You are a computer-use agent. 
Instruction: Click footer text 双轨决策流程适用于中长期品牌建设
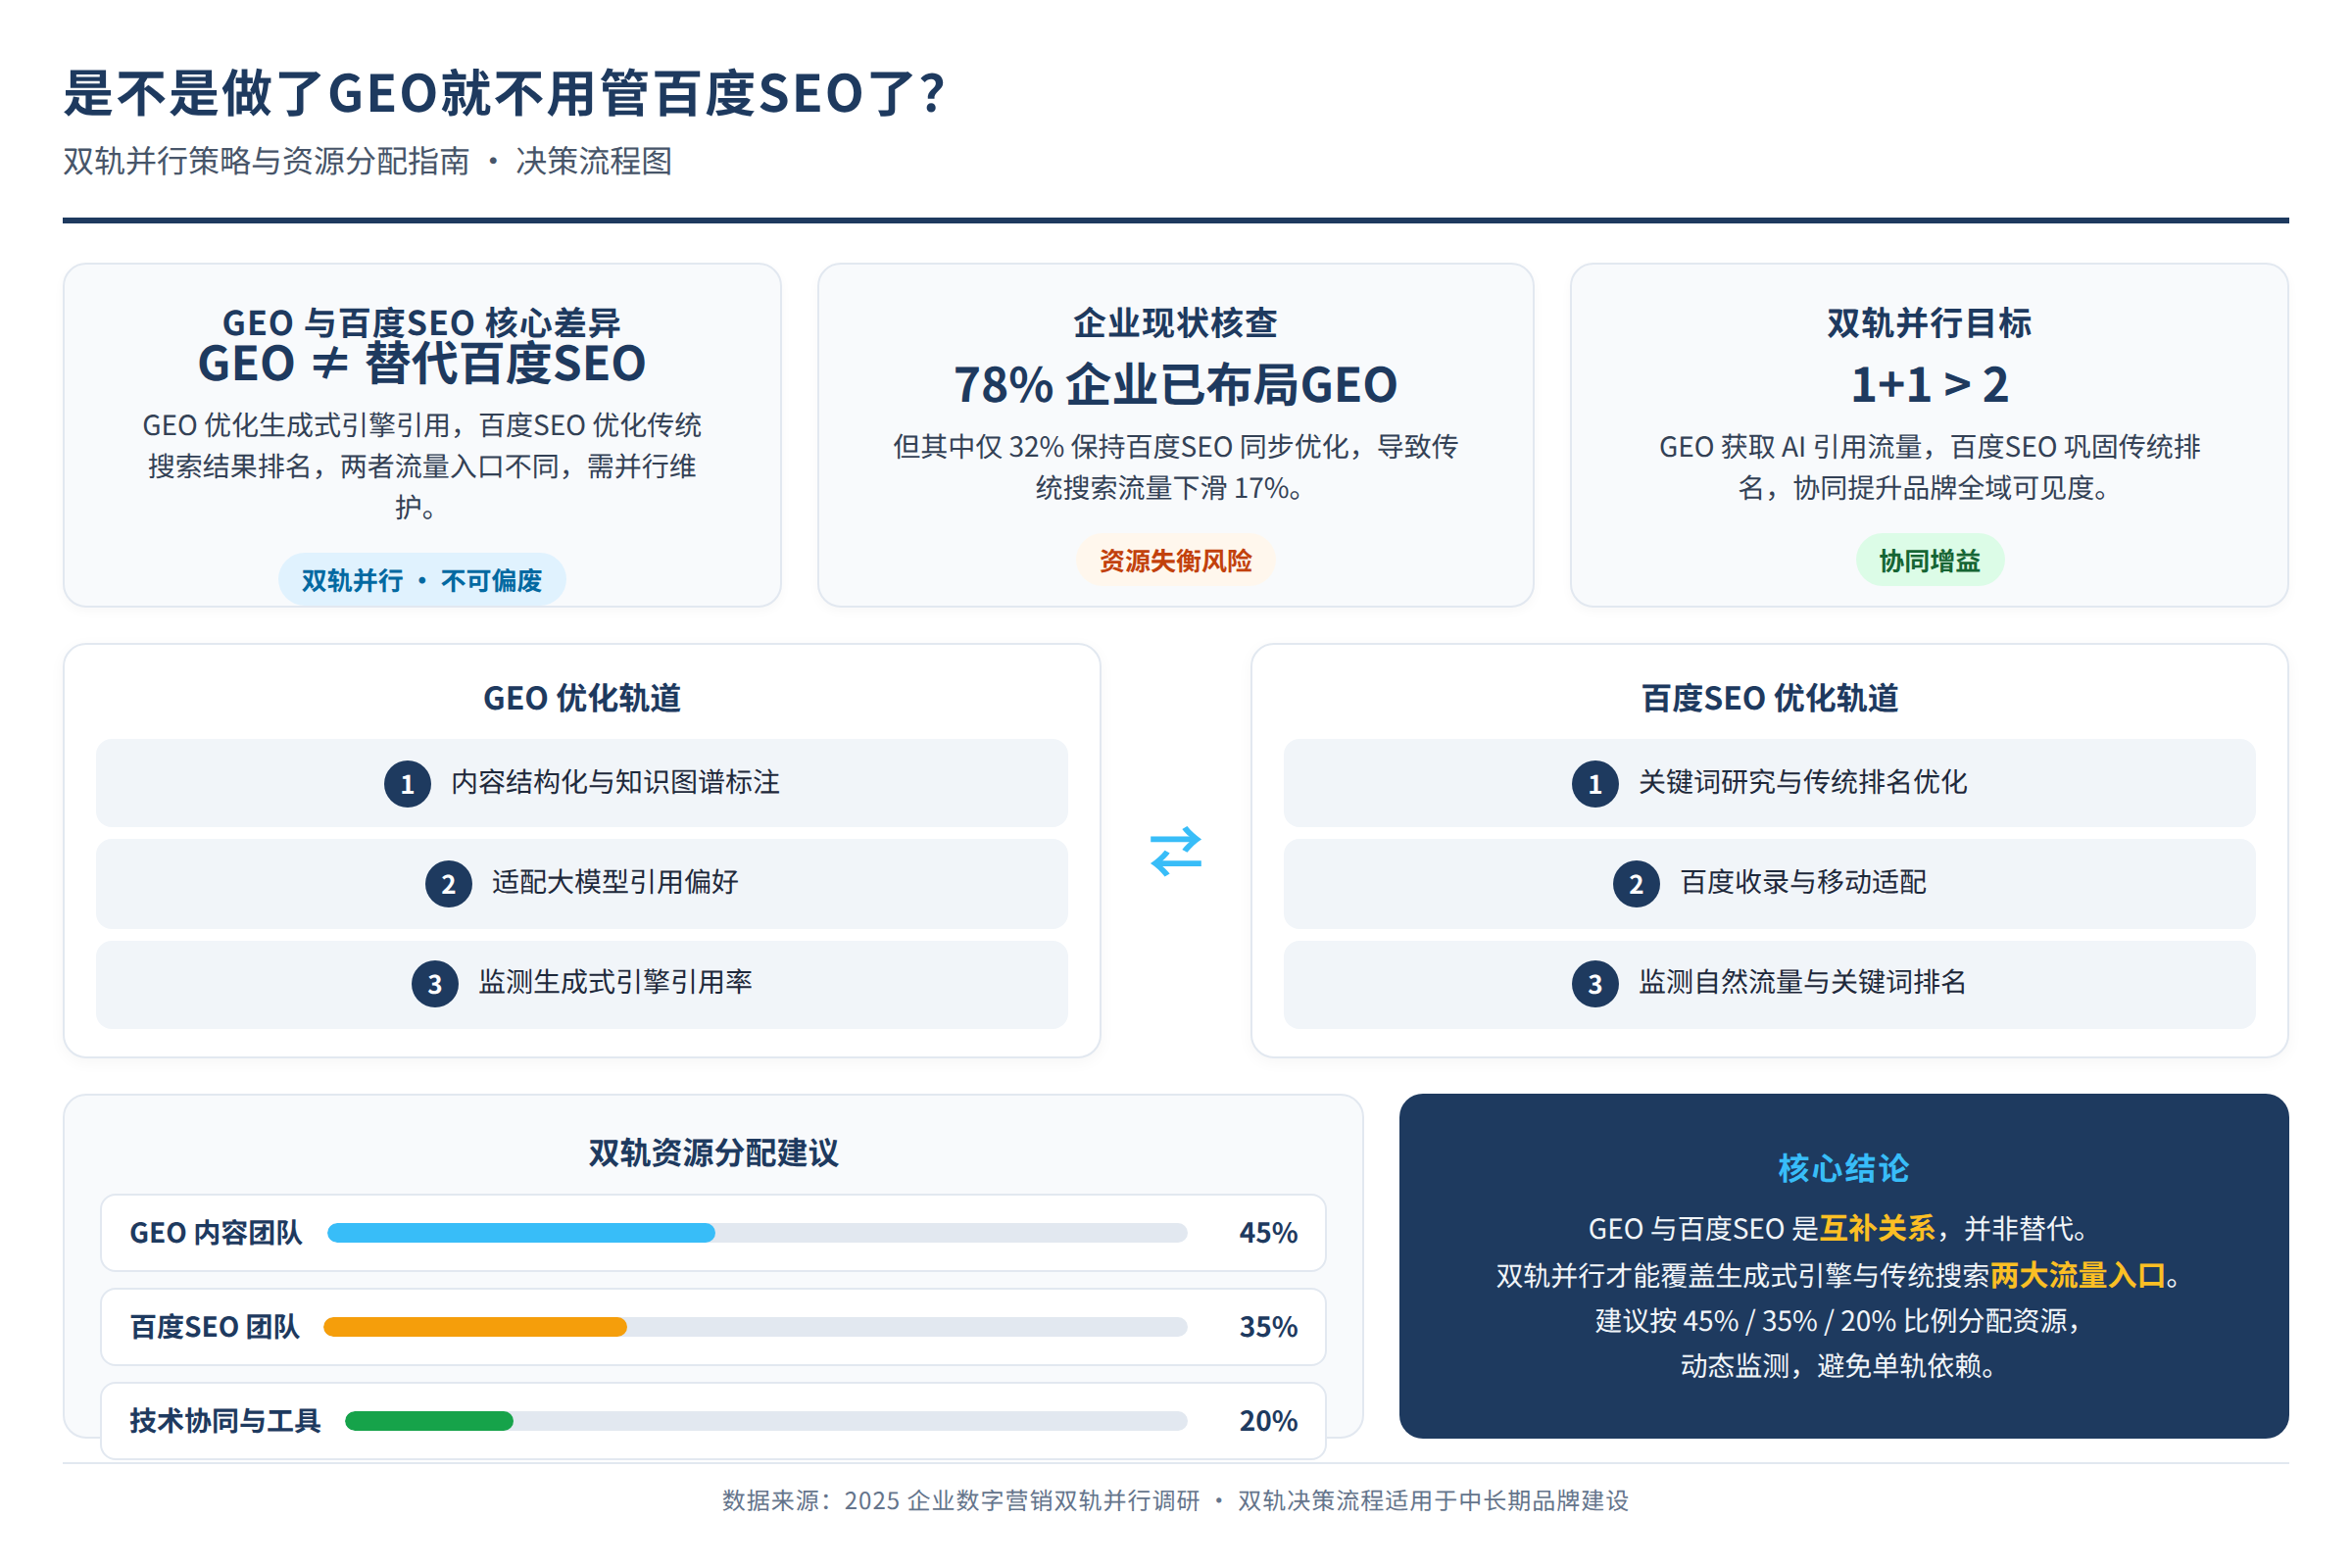click(1433, 1500)
